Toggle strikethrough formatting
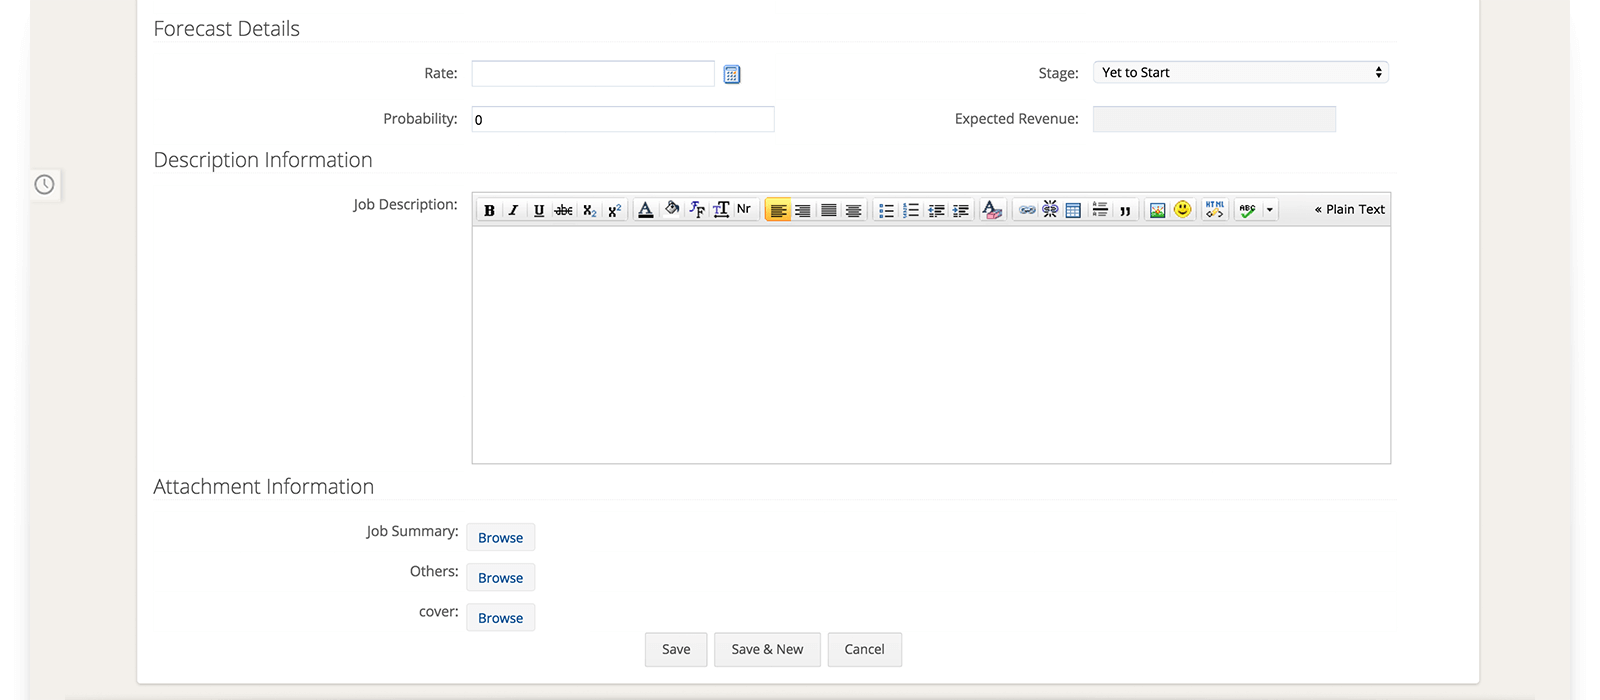This screenshot has height=700, width=1600. click(x=564, y=210)
